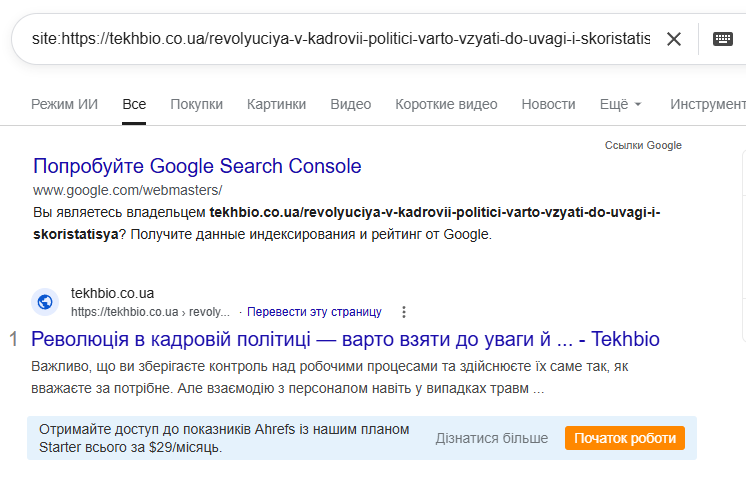Switch to Картинки tab
The width and height of the screenshot is (746, 496).
pos(276,104)
